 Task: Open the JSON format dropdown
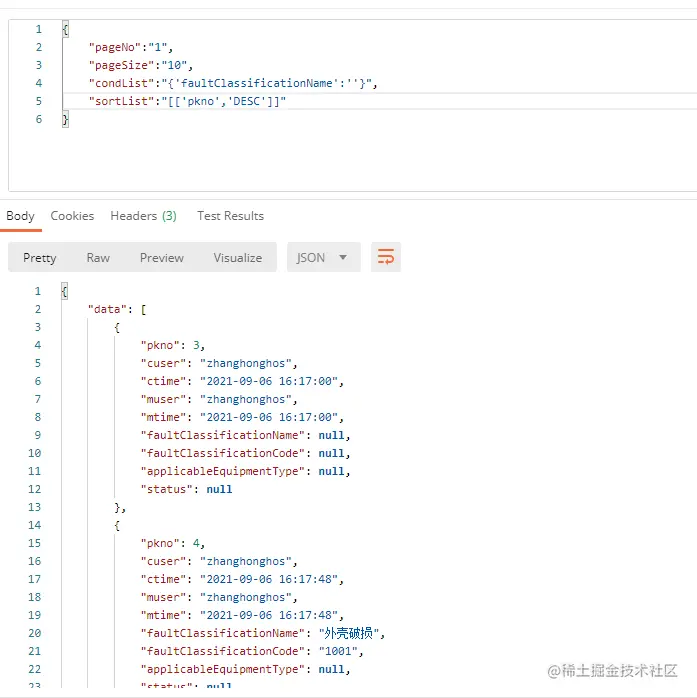pos(323,257)
